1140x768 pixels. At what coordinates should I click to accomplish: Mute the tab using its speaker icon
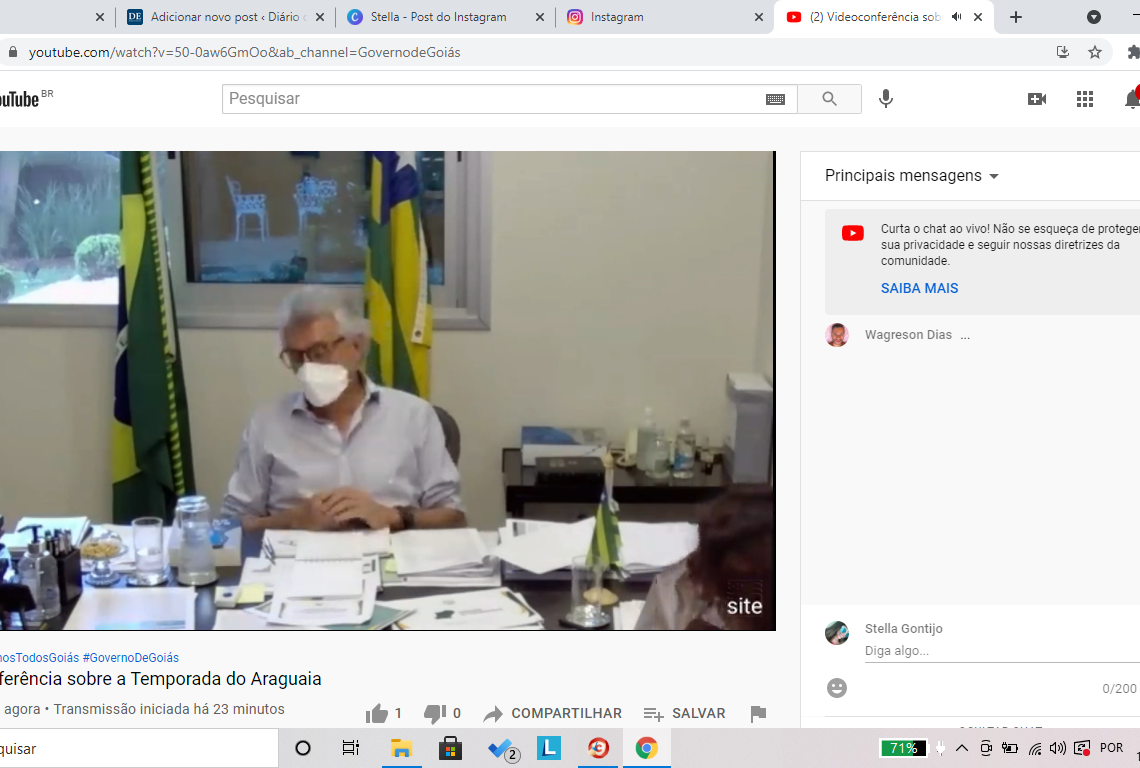957,17
